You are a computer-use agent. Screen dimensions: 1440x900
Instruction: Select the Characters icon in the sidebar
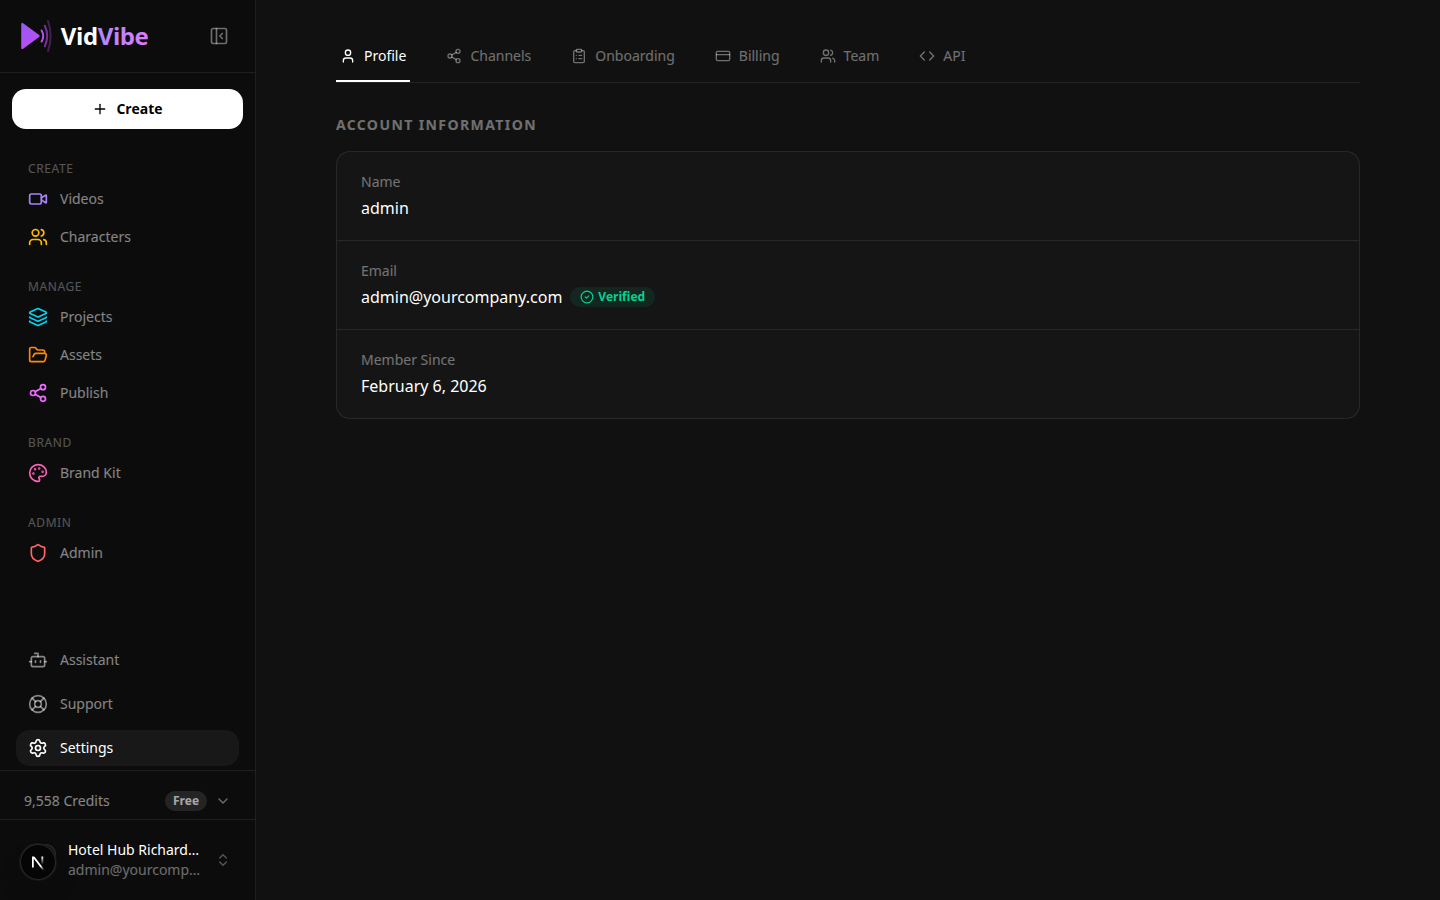[37, 236]
